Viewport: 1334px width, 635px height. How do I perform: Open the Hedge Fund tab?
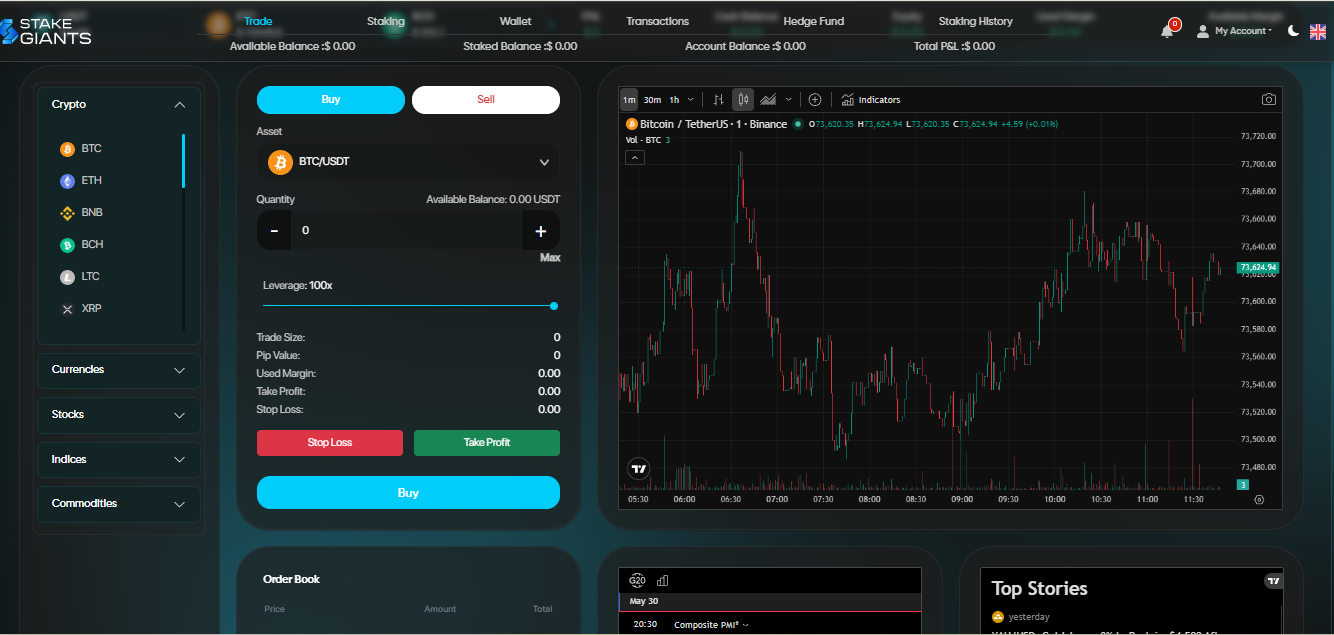[x=813, y=21]
